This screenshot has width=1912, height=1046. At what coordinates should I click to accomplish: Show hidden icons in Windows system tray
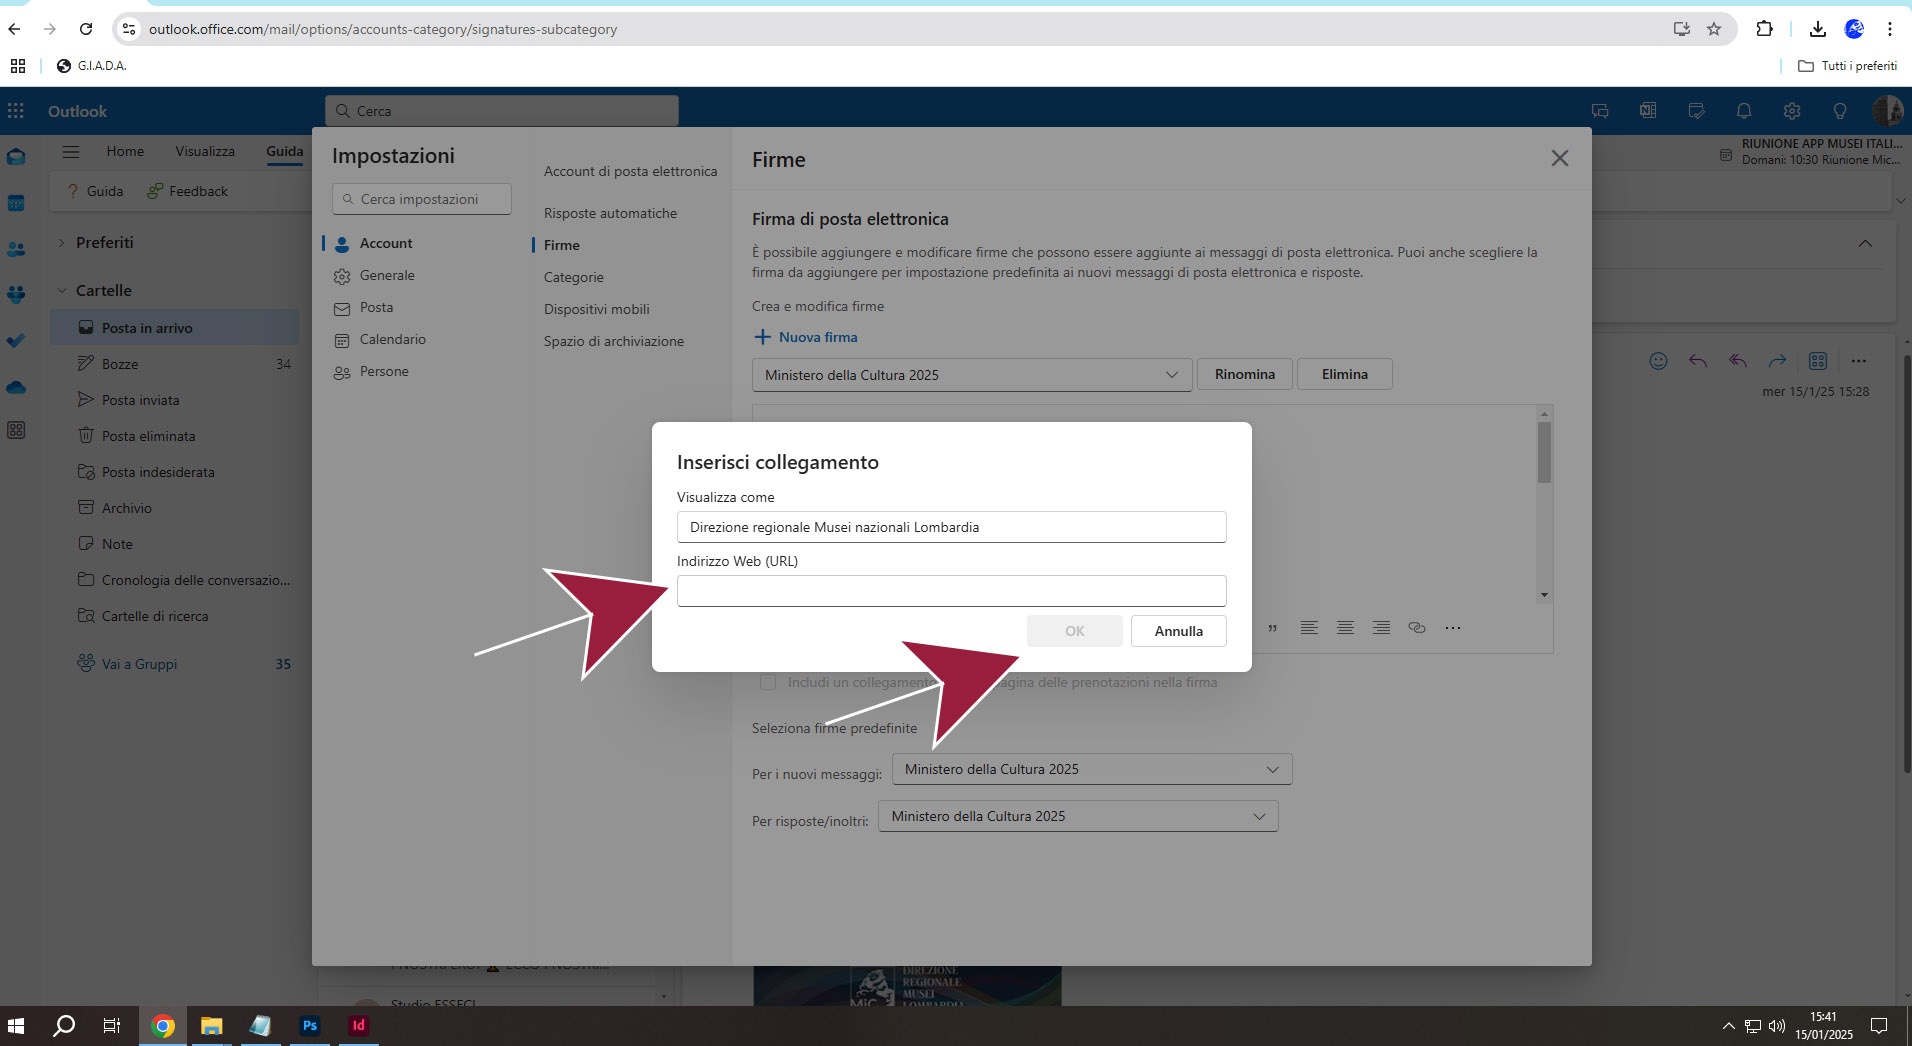(1728, 1026)
